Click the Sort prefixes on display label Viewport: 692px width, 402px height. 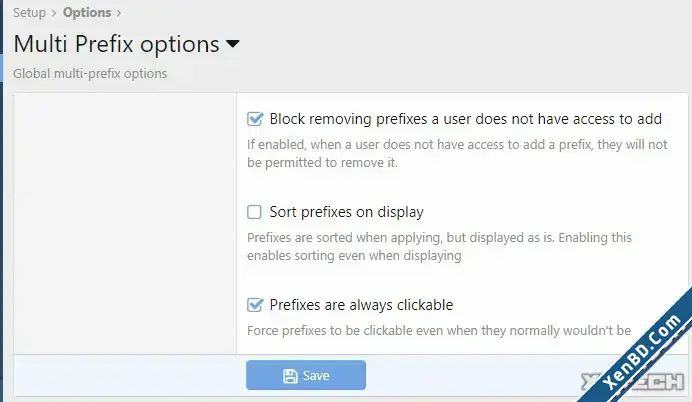346,212
